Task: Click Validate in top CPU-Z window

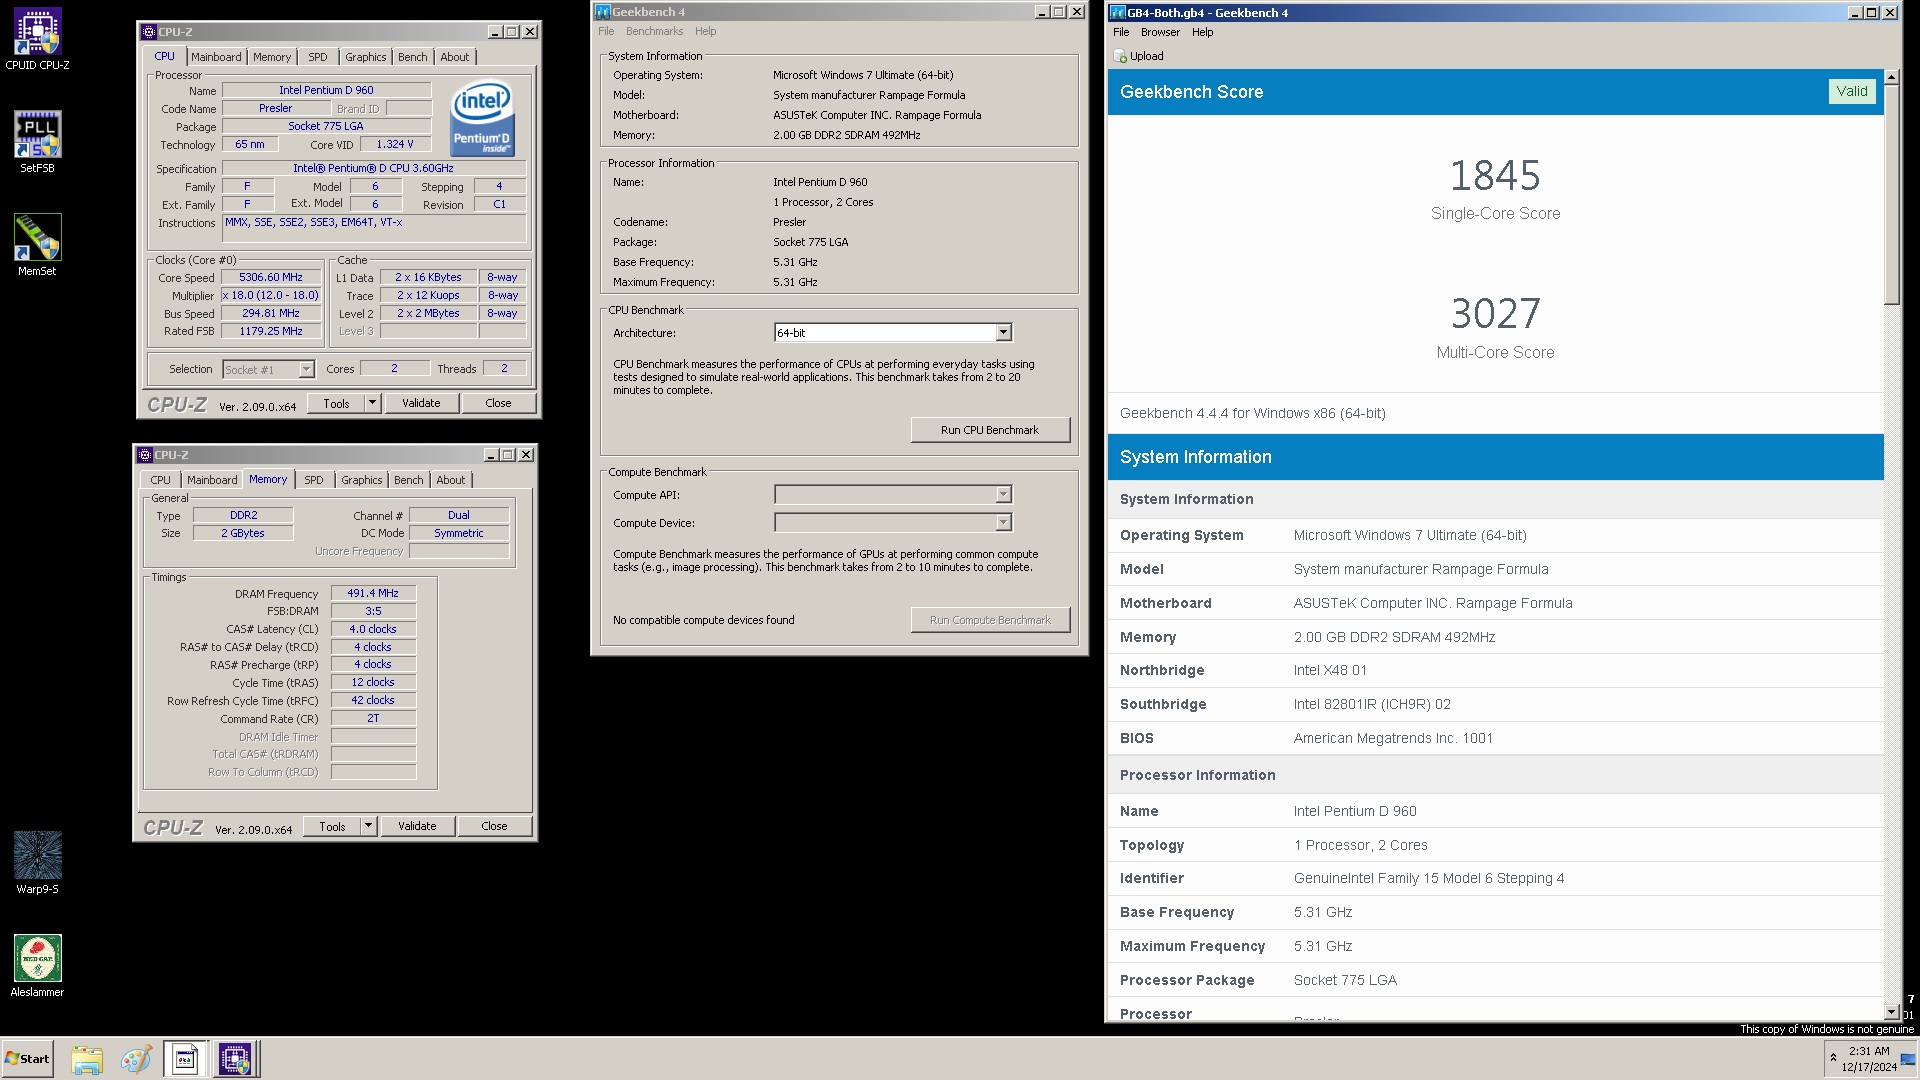Action: [x=421, y=403]
